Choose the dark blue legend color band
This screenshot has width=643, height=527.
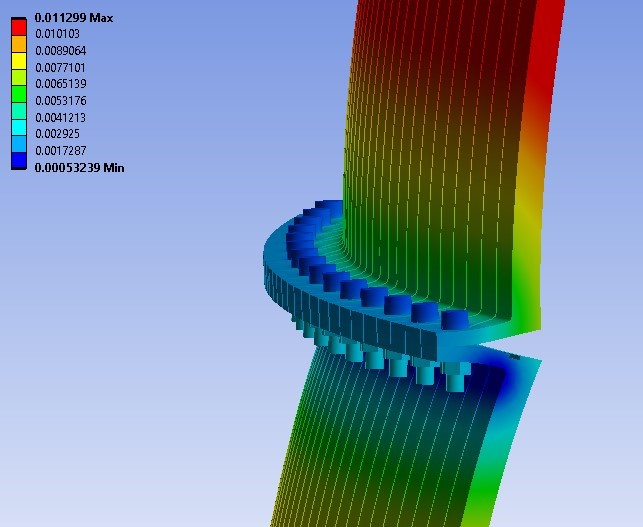pos(19,161)
